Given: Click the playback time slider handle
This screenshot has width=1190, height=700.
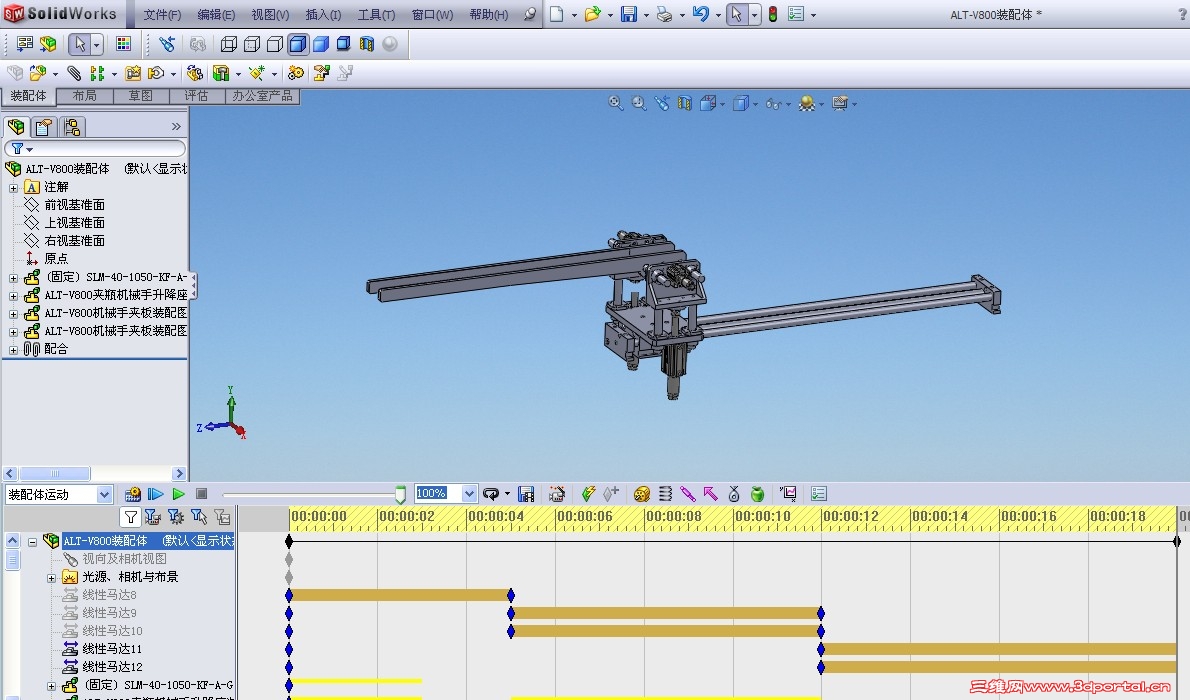Looking at the screenshot, I should point(400,495).
